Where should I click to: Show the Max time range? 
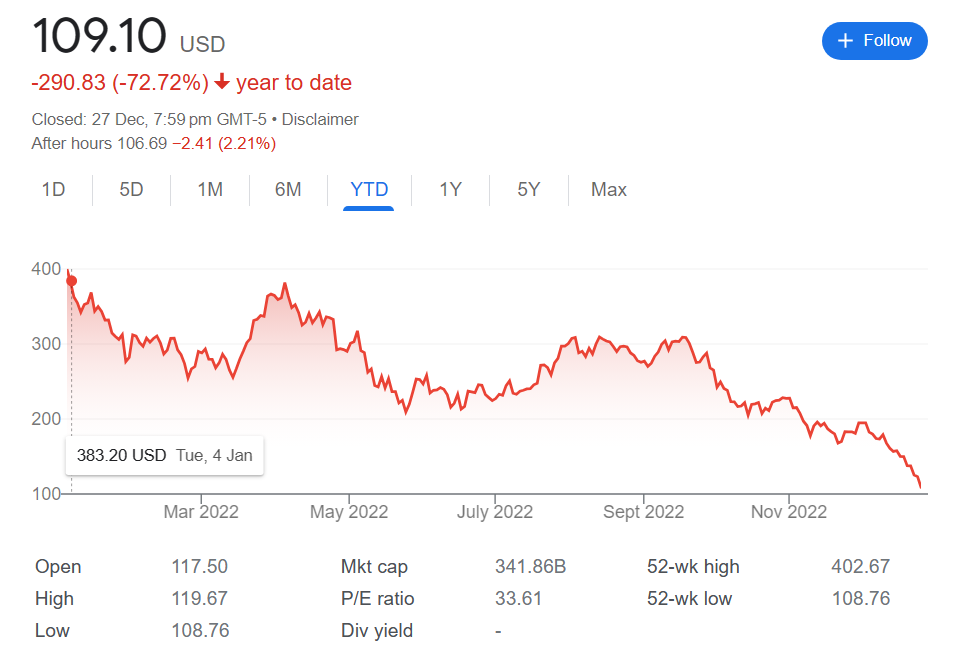608,190
